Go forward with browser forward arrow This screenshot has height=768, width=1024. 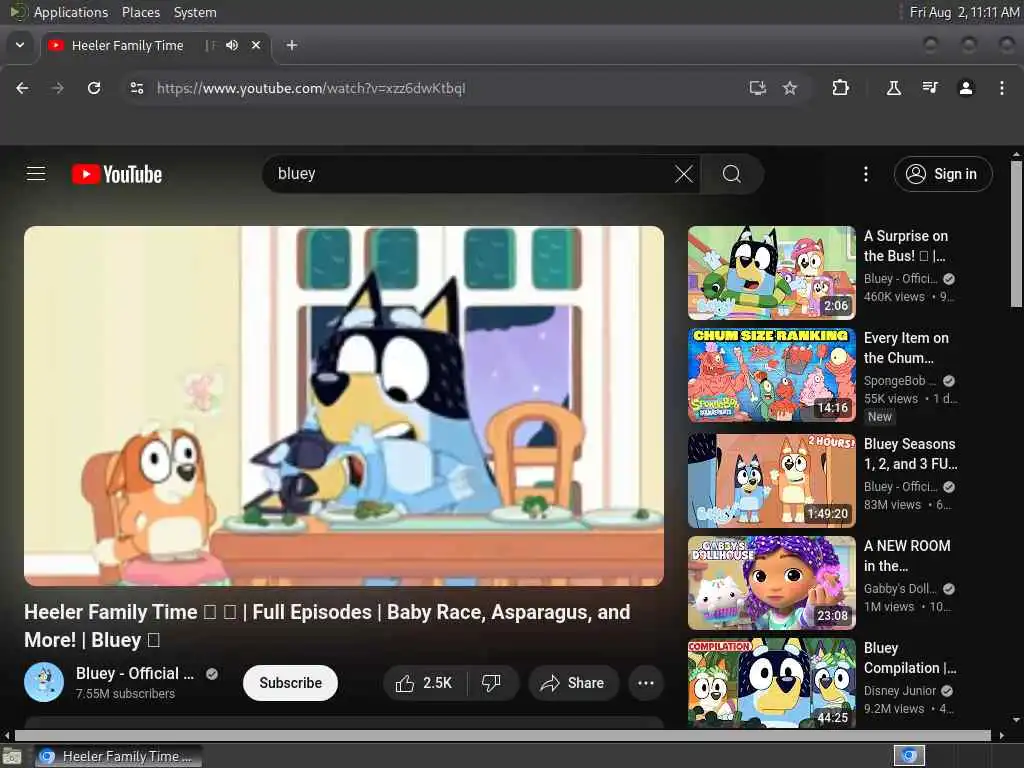[57, 88]
